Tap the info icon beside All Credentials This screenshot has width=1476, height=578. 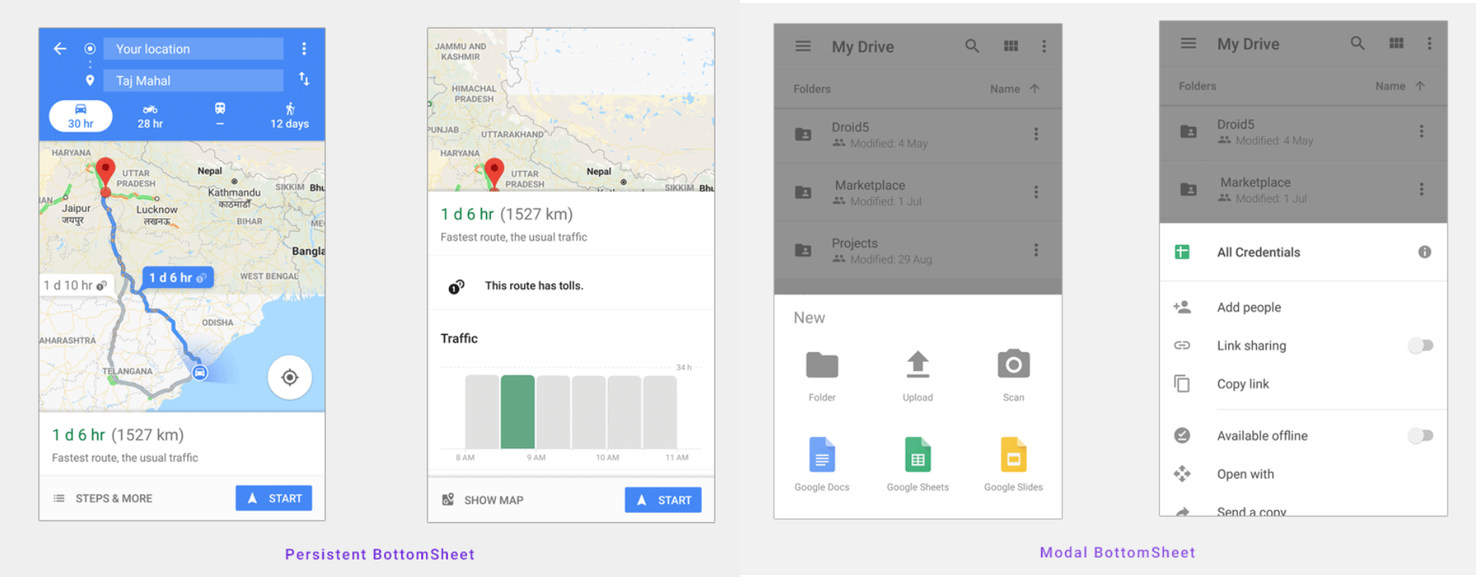(1424, 252)
